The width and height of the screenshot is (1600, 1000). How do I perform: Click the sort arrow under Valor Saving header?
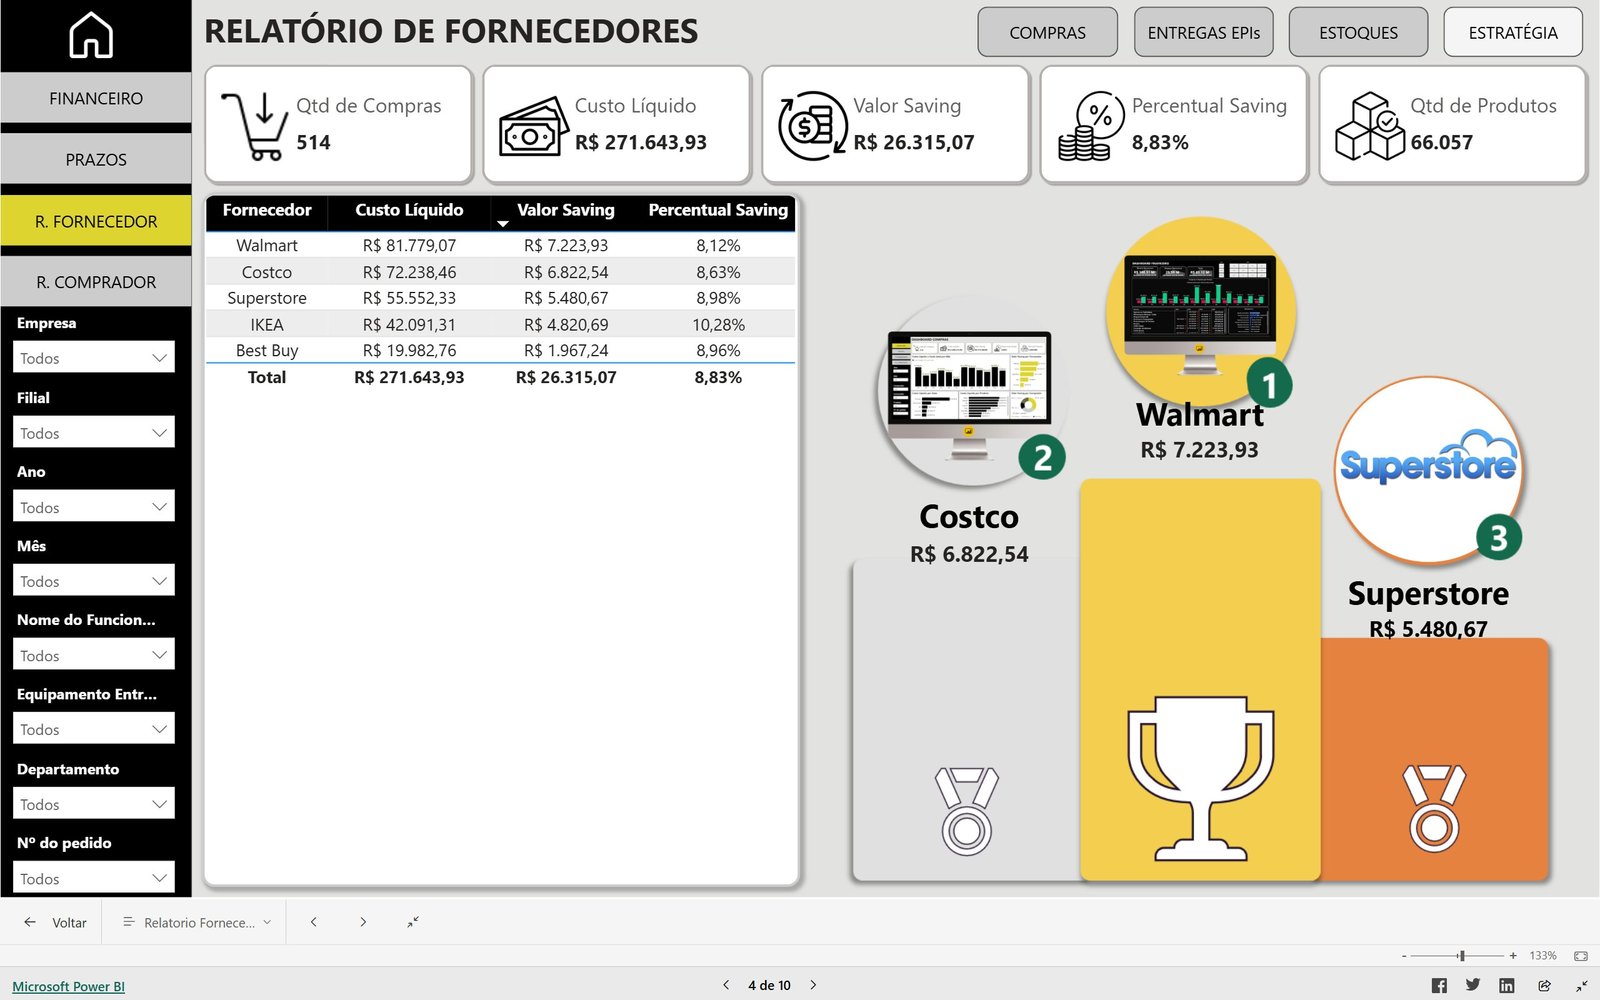click(x=503, y=224)
